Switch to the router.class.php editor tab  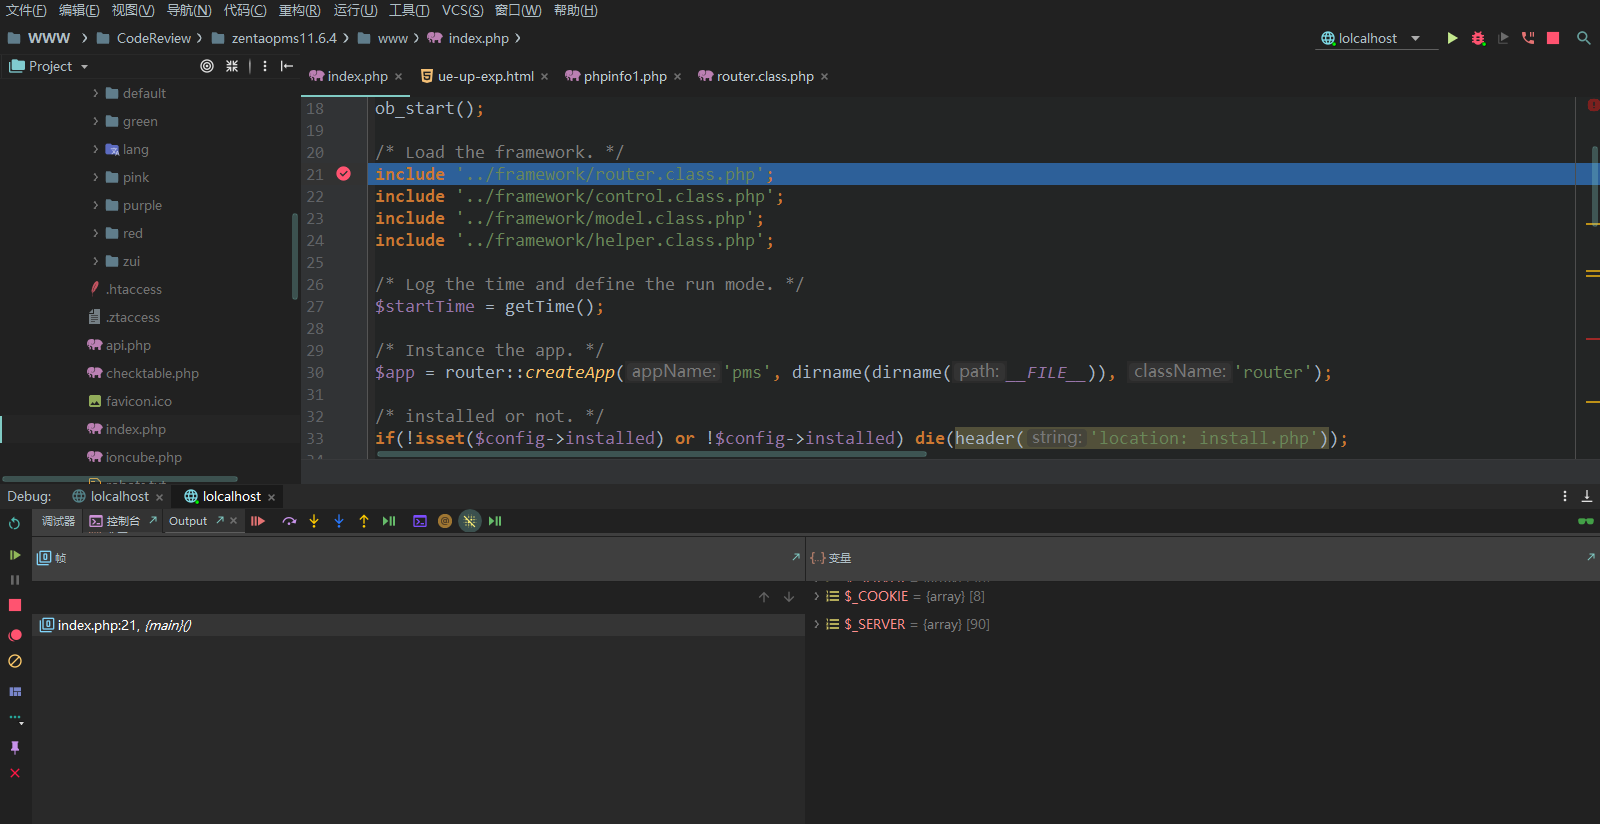coord(764,76)
